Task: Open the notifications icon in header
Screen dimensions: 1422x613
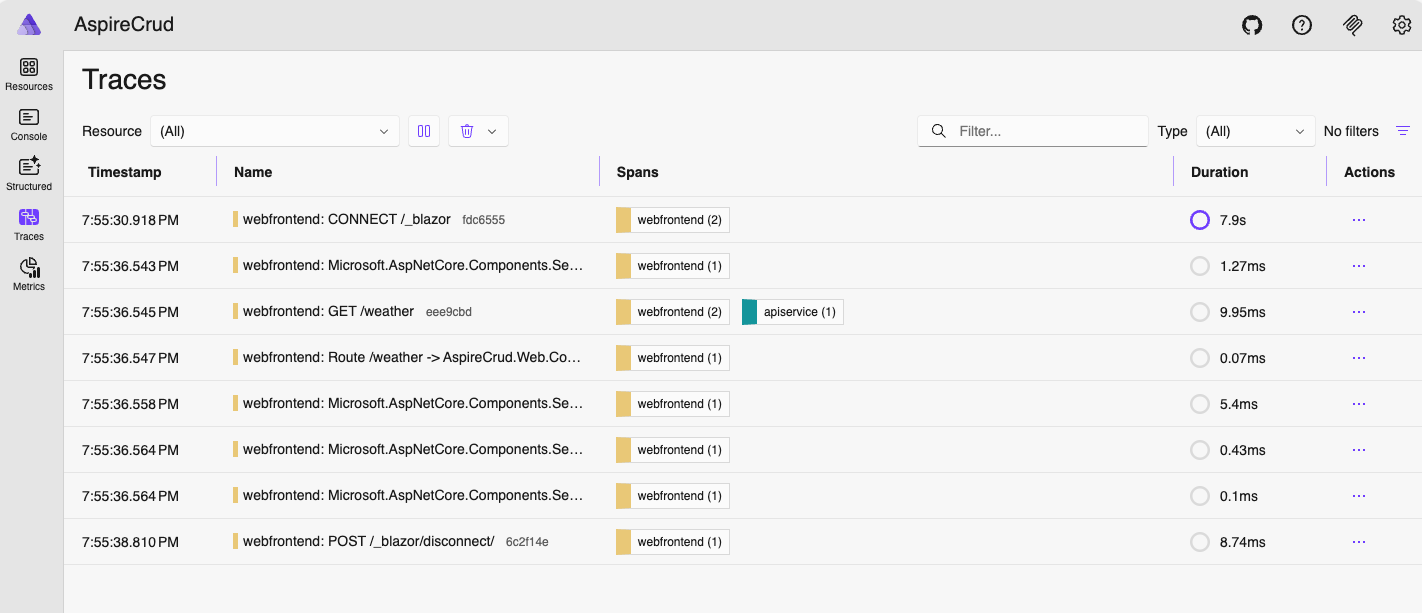Action: pos(1352,25)
